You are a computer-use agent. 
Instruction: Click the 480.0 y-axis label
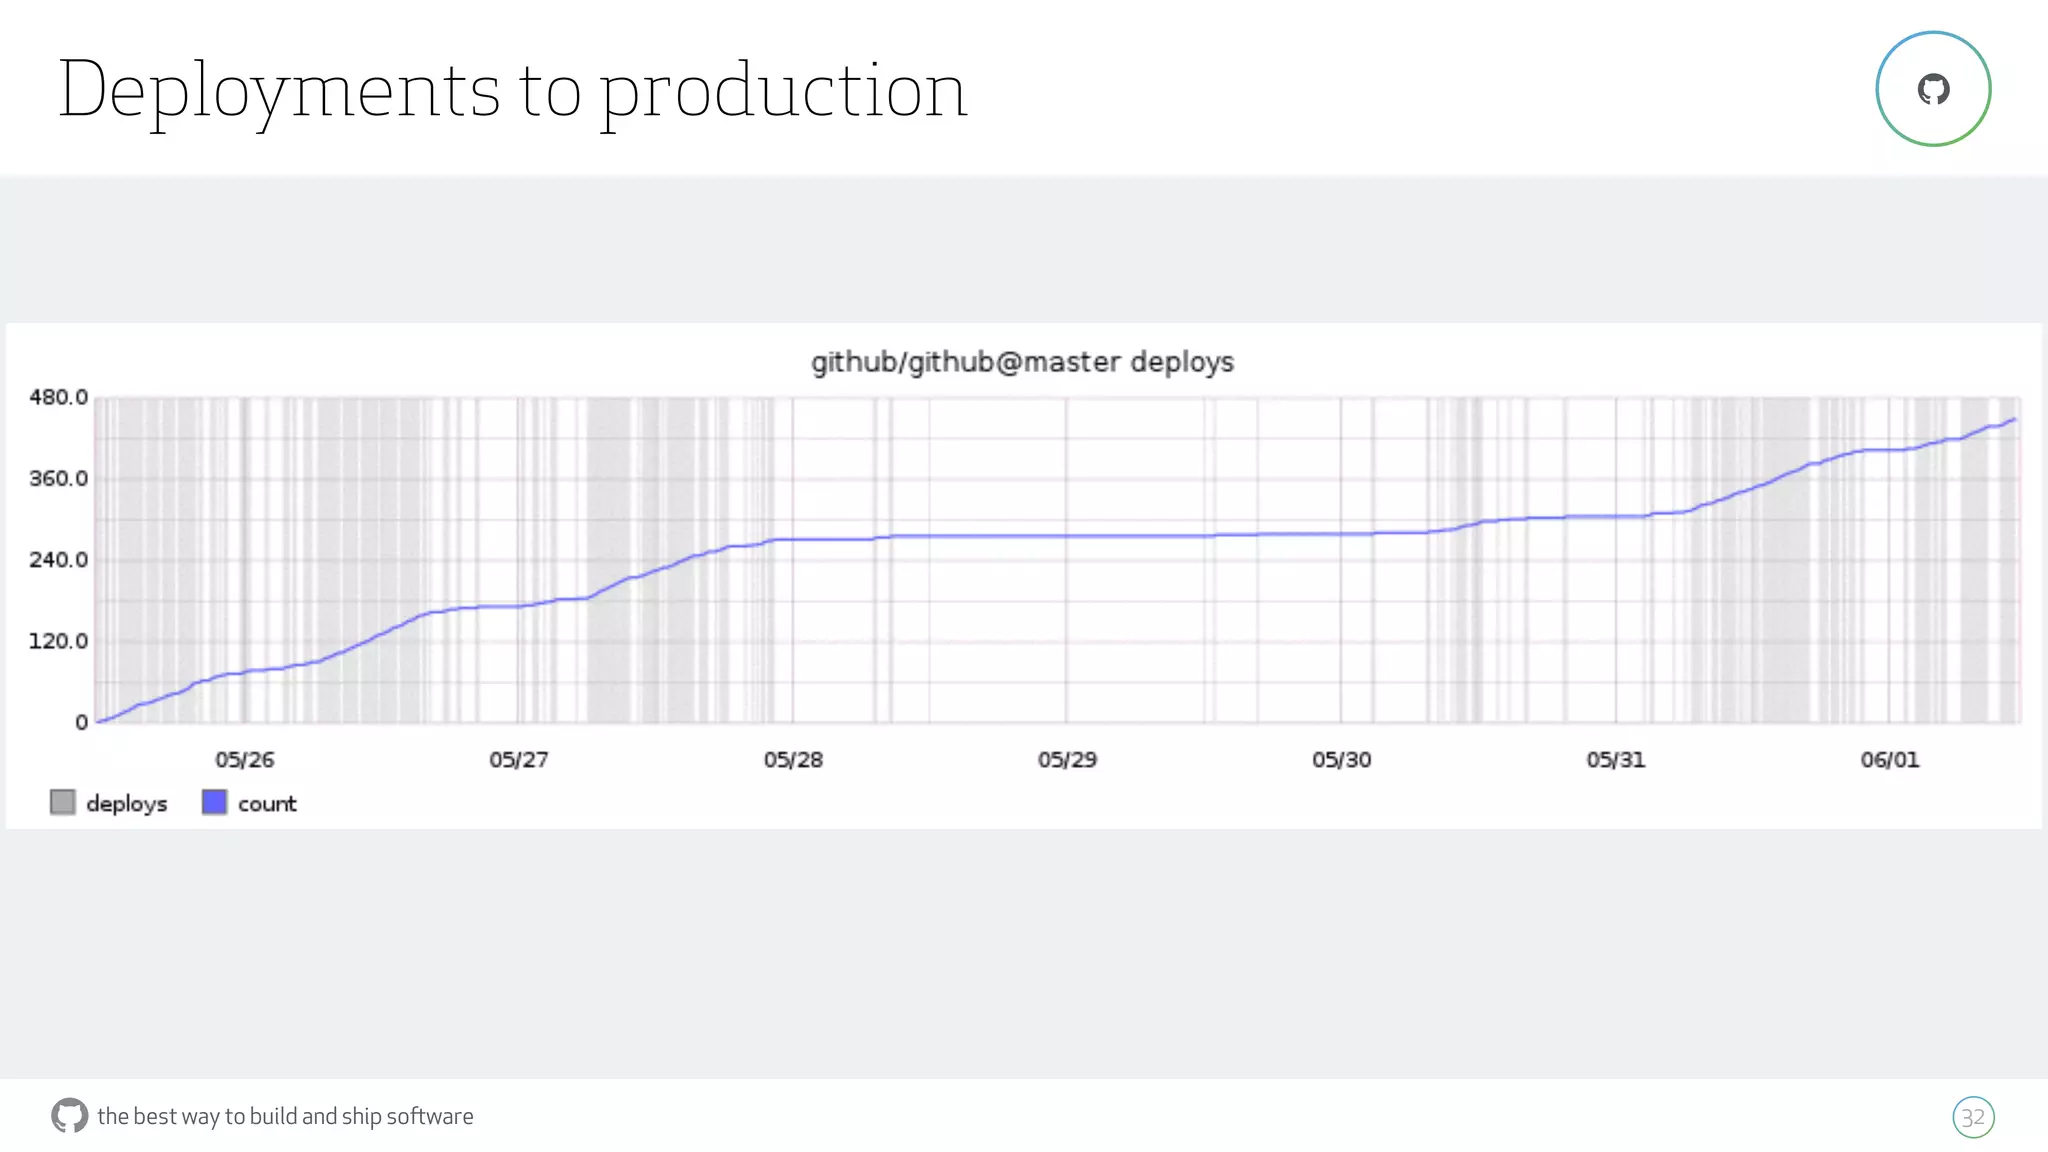tap(58, 397)
